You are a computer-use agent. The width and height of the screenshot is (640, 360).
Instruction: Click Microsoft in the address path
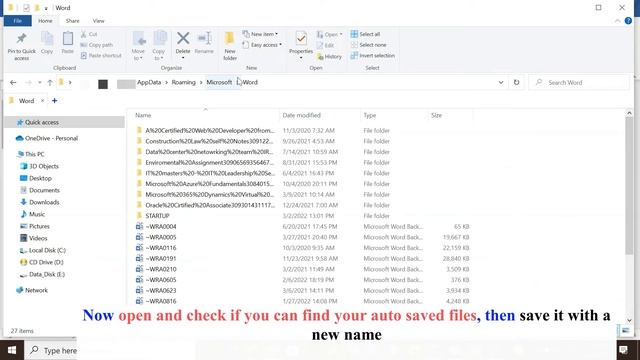pos(219,82)
